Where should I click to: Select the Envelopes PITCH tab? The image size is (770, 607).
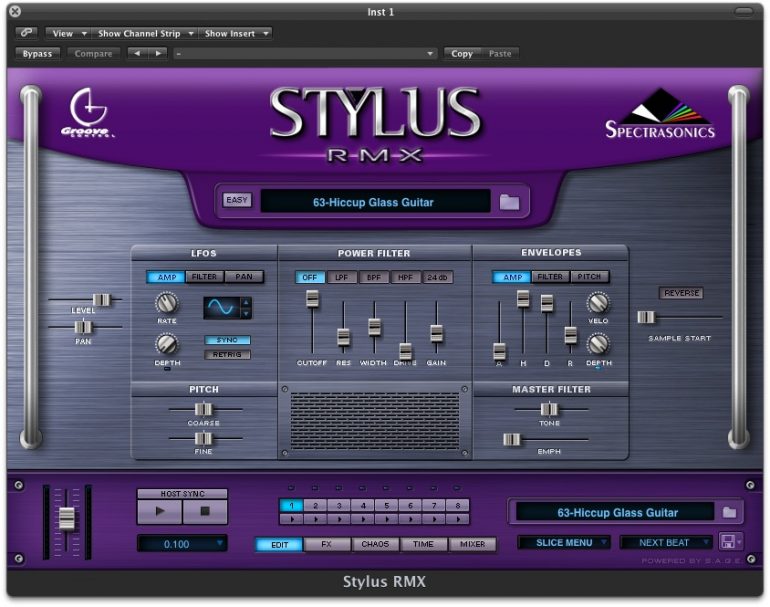click(x=589, y=277)
